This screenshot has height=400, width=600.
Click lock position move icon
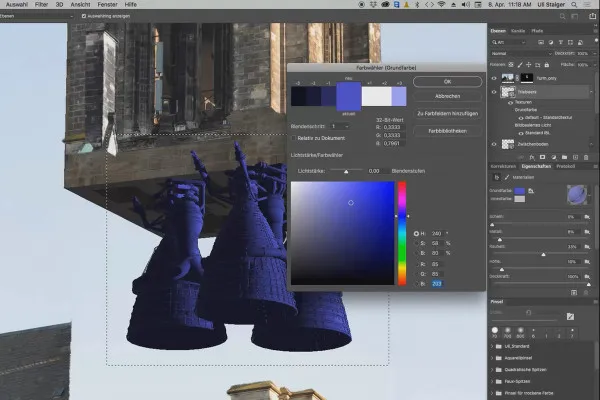528,65
